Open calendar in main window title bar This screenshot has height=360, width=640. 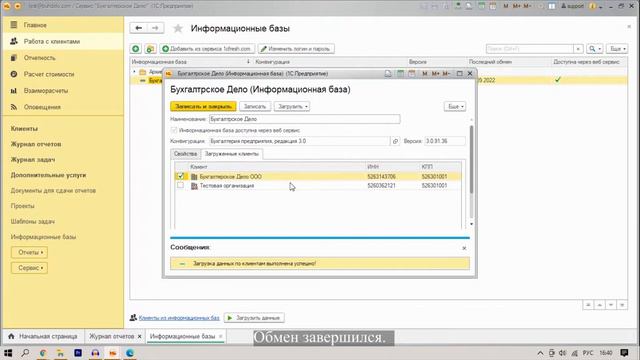click(x=493, y=6)
